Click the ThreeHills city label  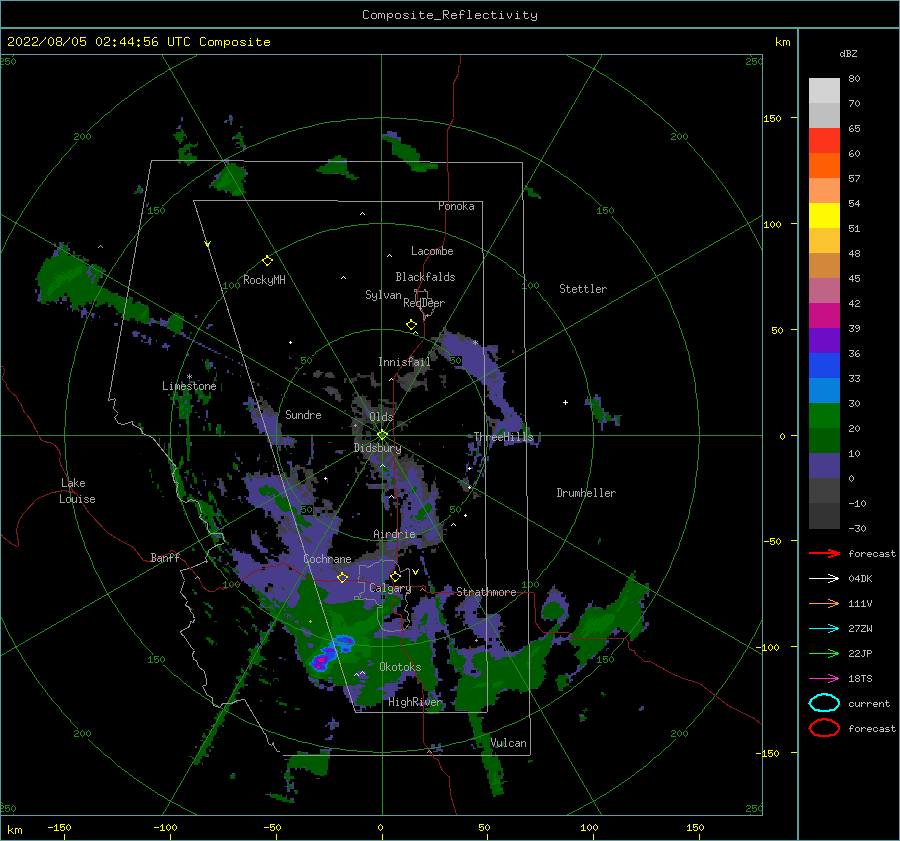503,437
